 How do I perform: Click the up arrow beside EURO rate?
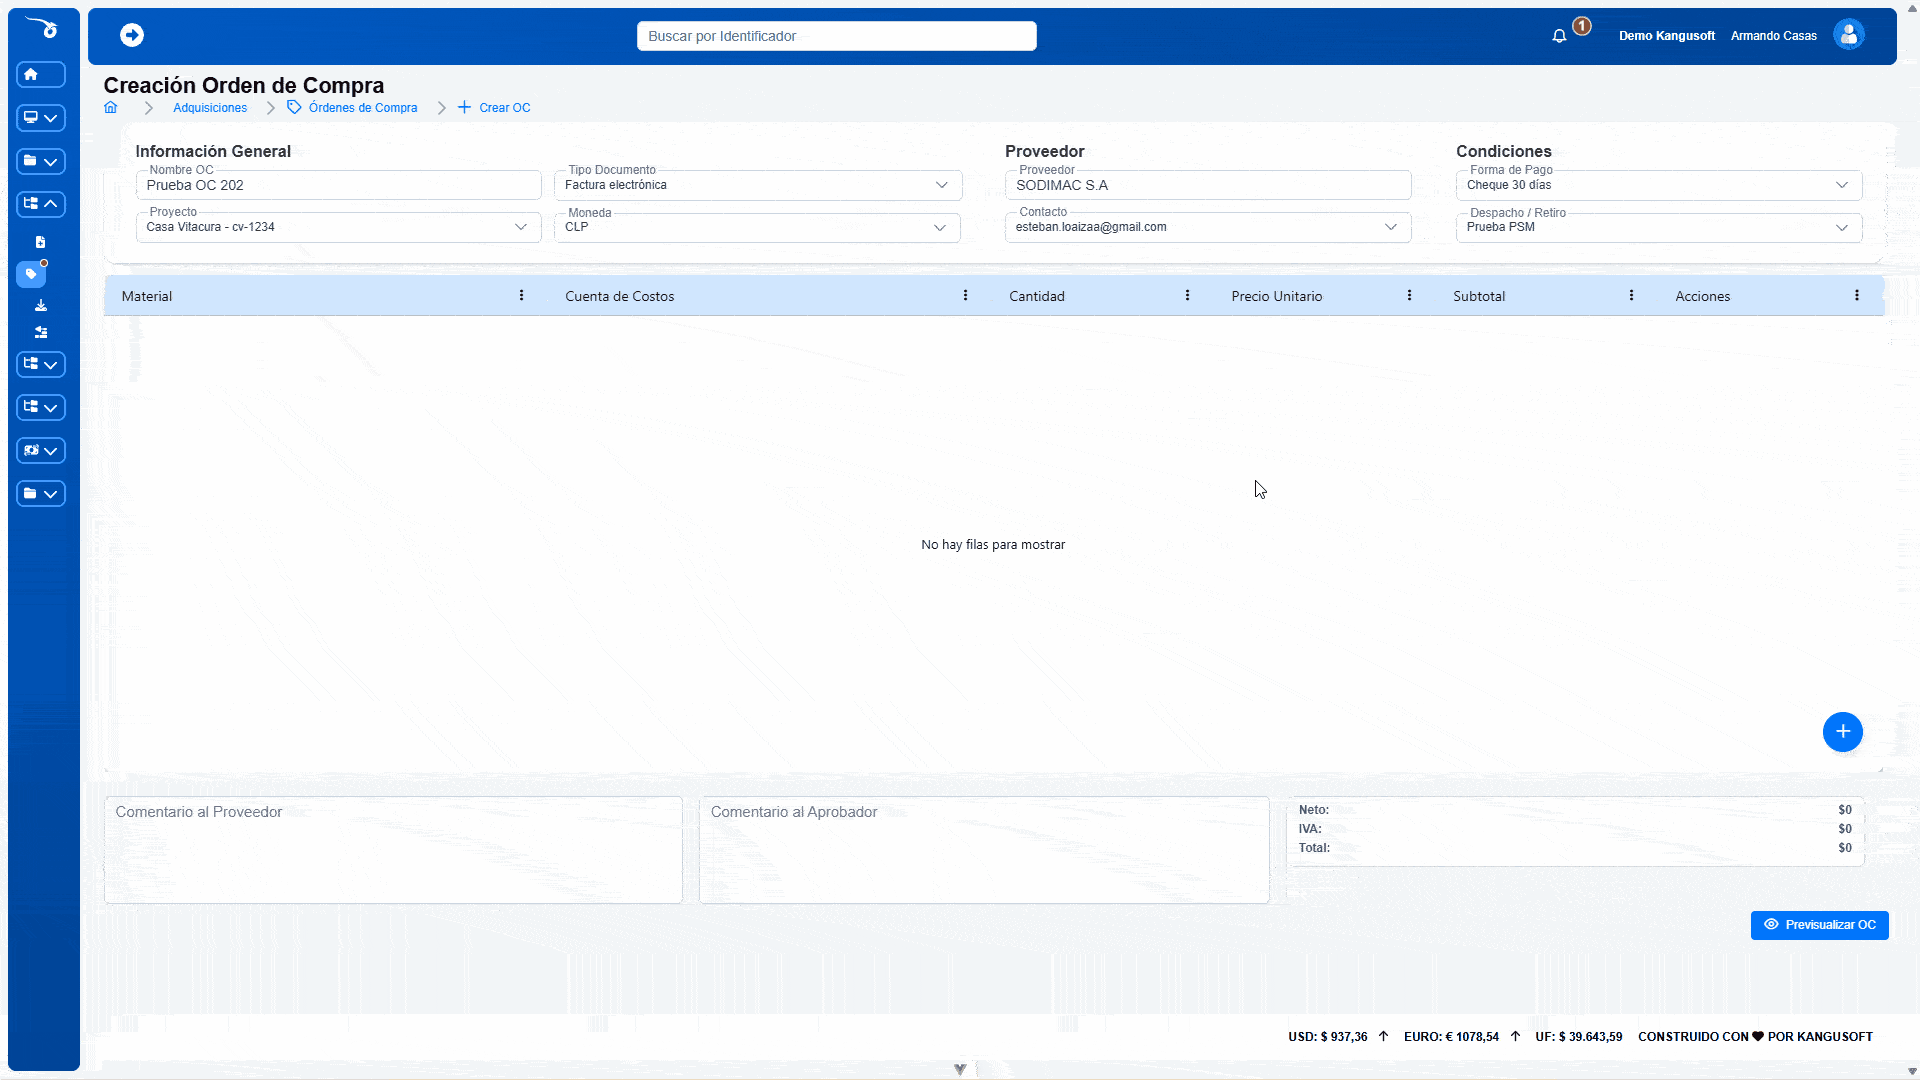click(1515, 1037)
